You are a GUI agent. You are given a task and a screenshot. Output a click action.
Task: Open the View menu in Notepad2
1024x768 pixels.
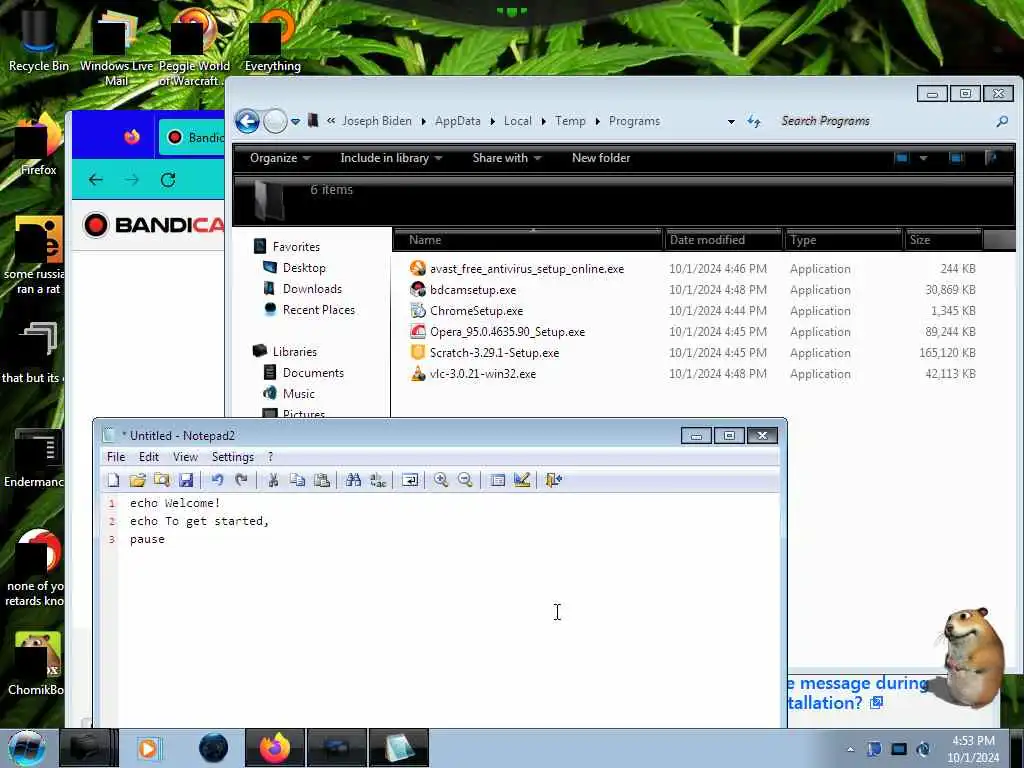(x=185, y=456)
